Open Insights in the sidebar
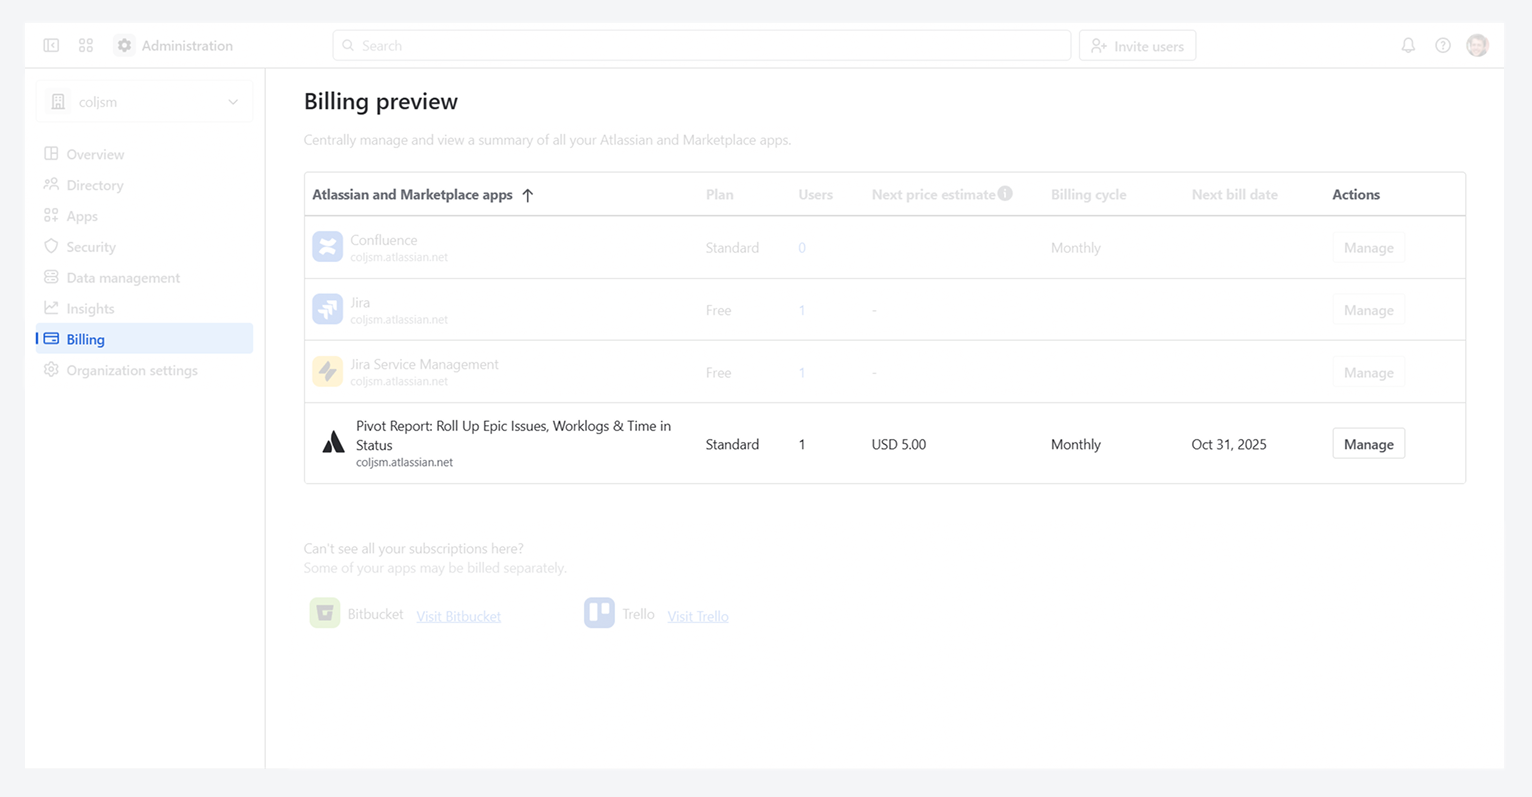 144,309
